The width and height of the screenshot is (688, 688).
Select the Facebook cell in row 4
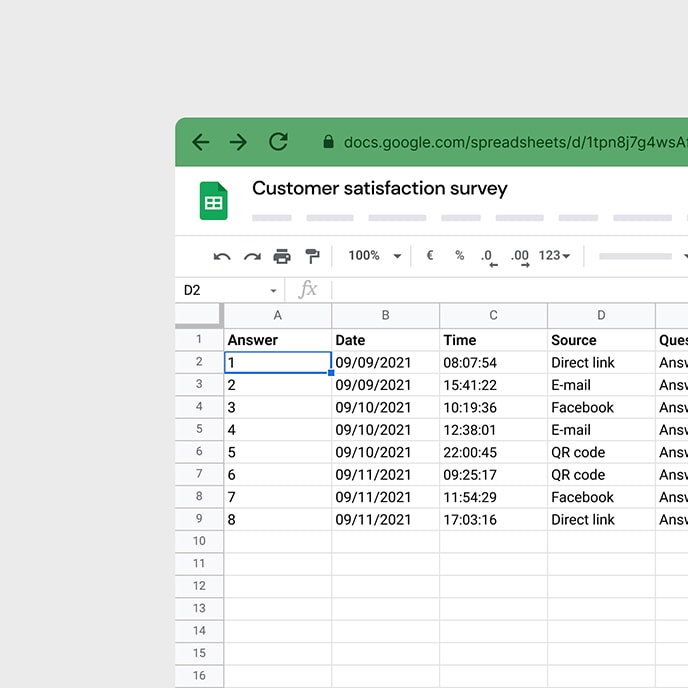(602, 407)
